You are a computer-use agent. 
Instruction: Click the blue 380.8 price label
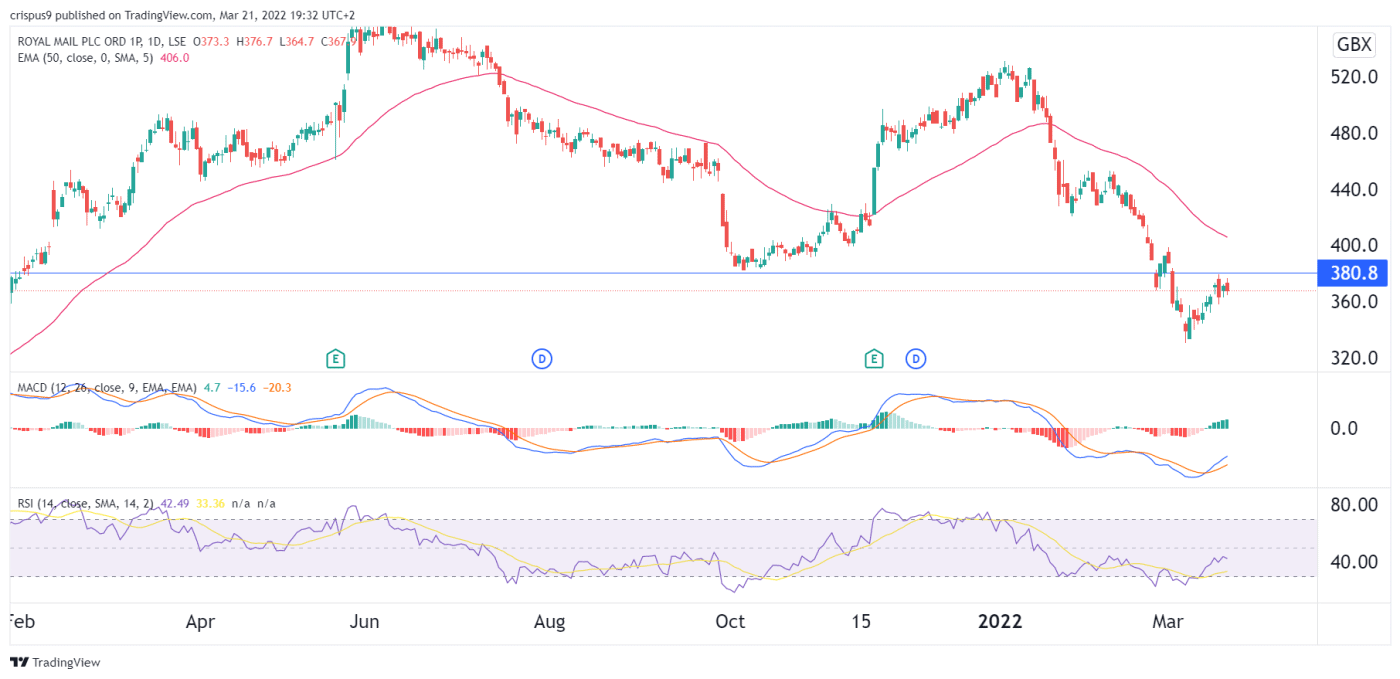coord(1353,273)
